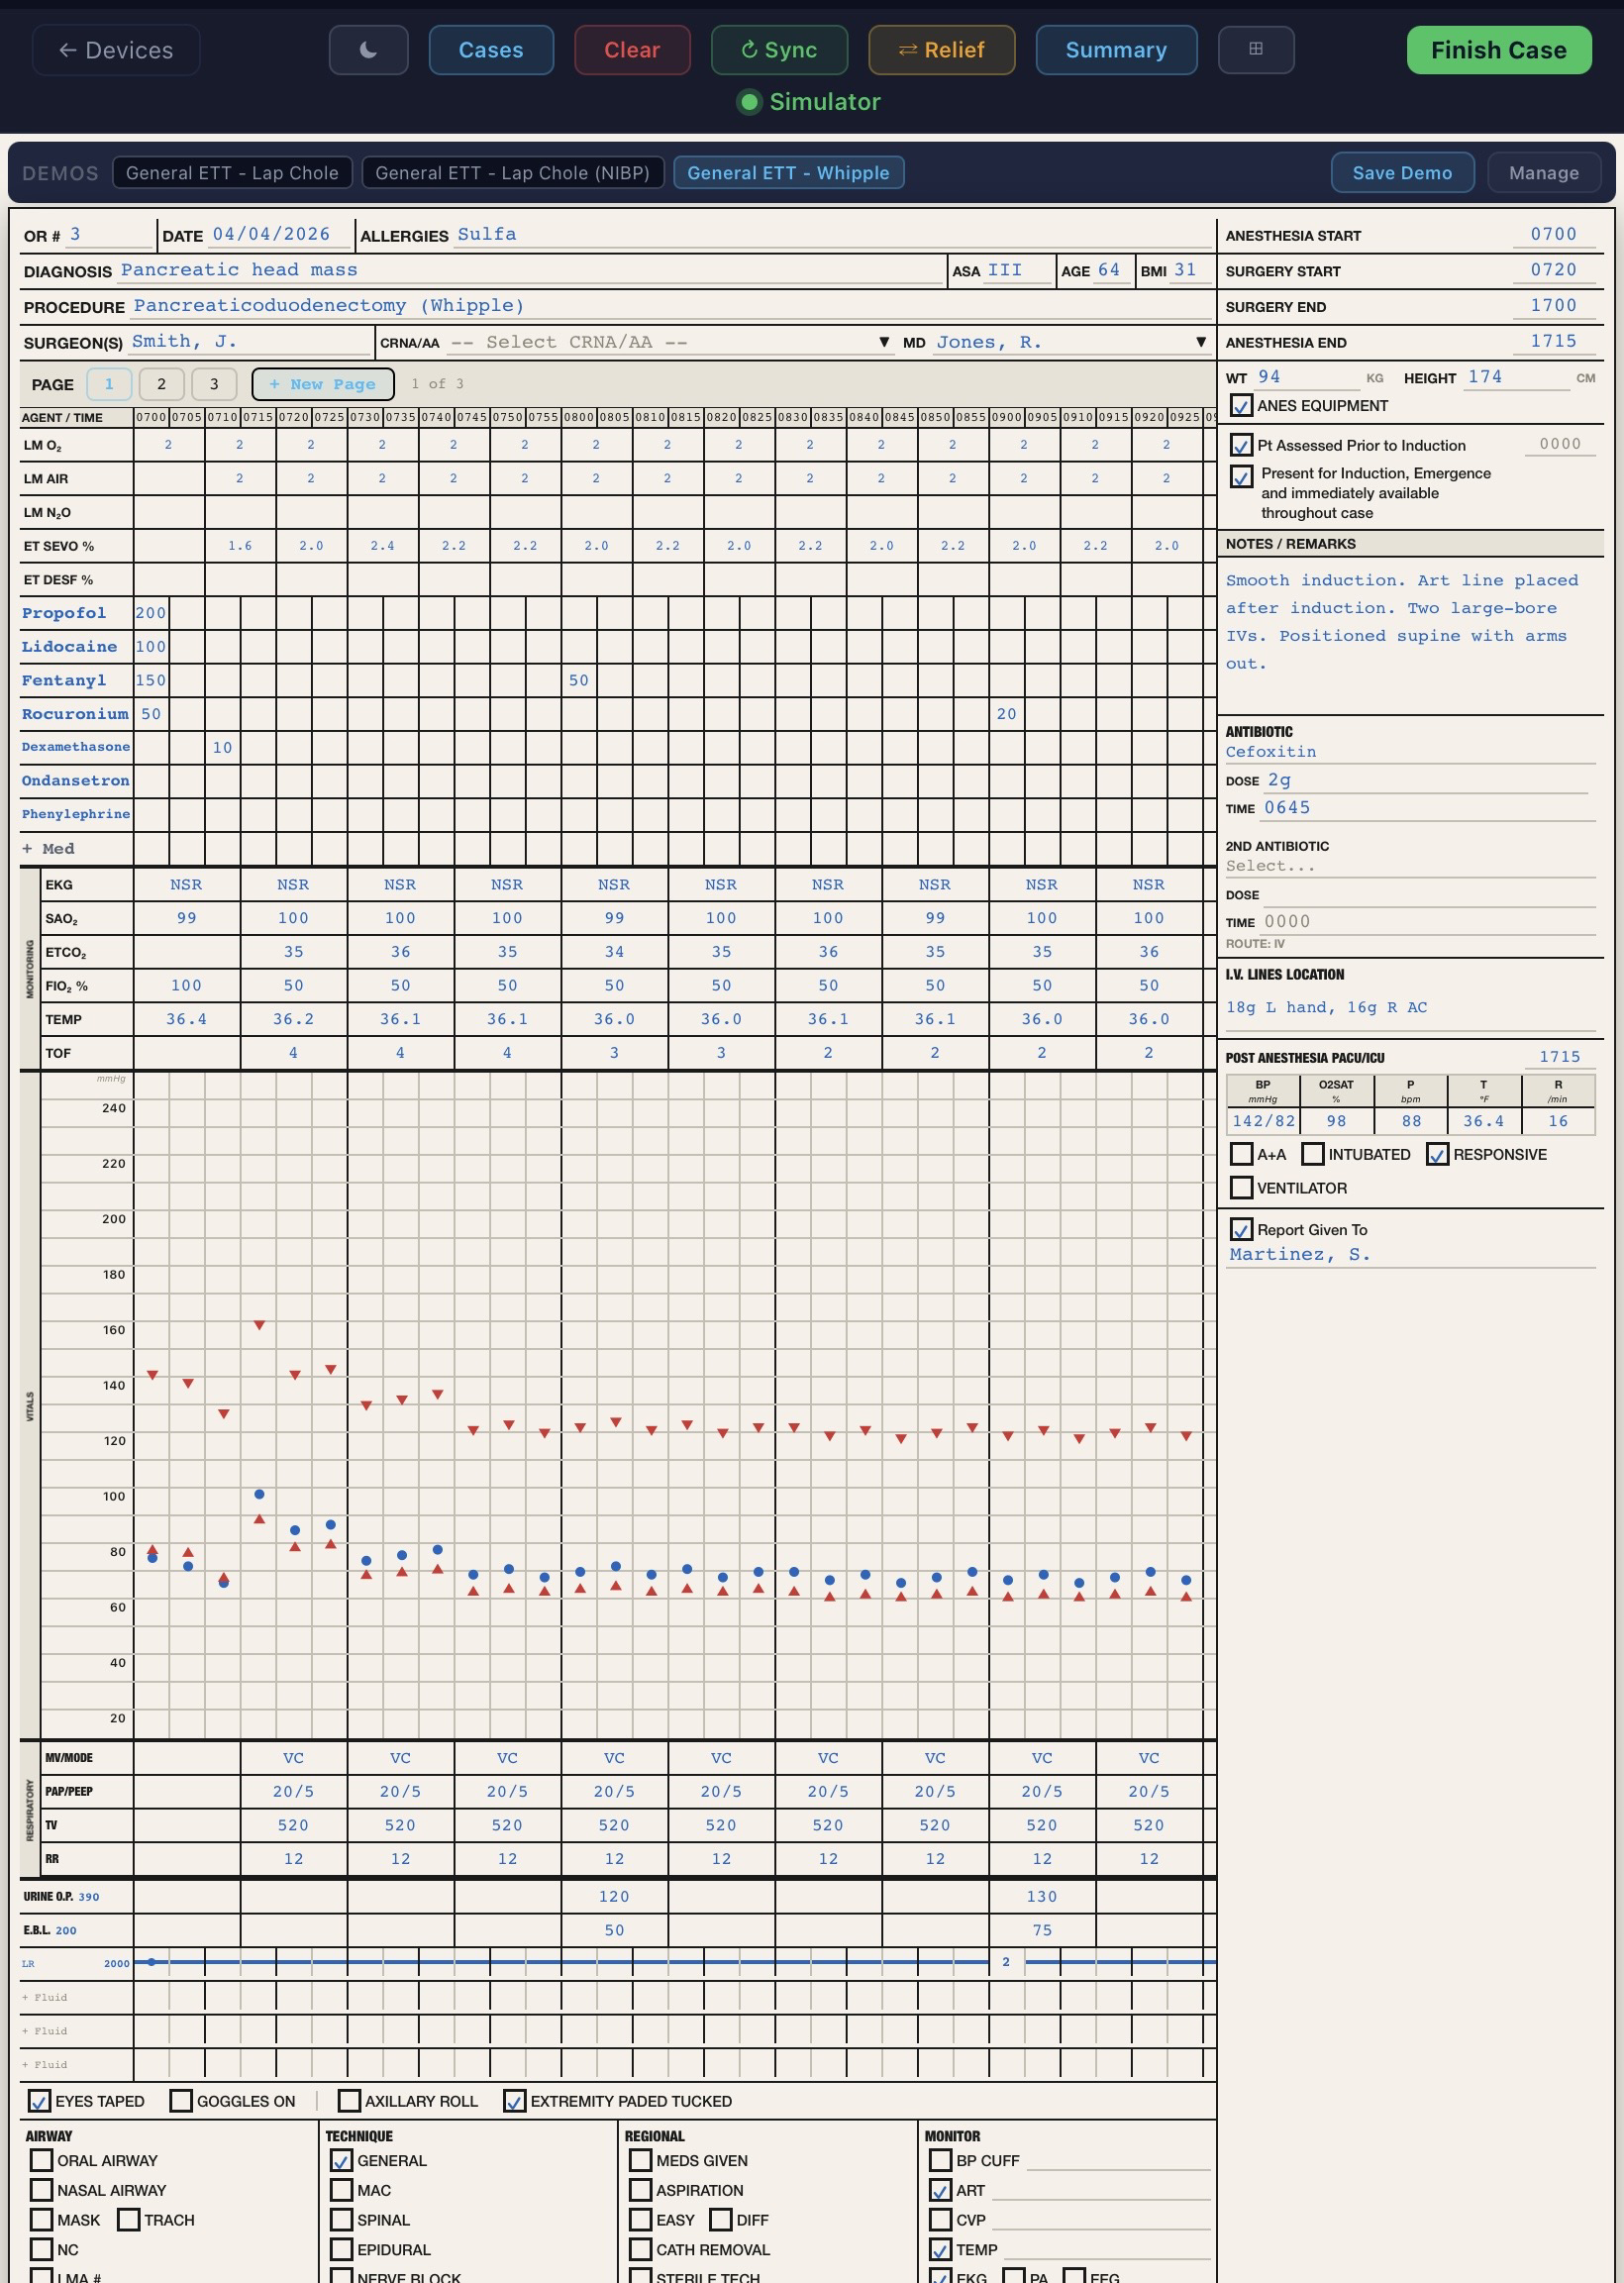
Task: Select the Phenylephrine medication label
Action: pyautogui.click(x=76, y=814)
